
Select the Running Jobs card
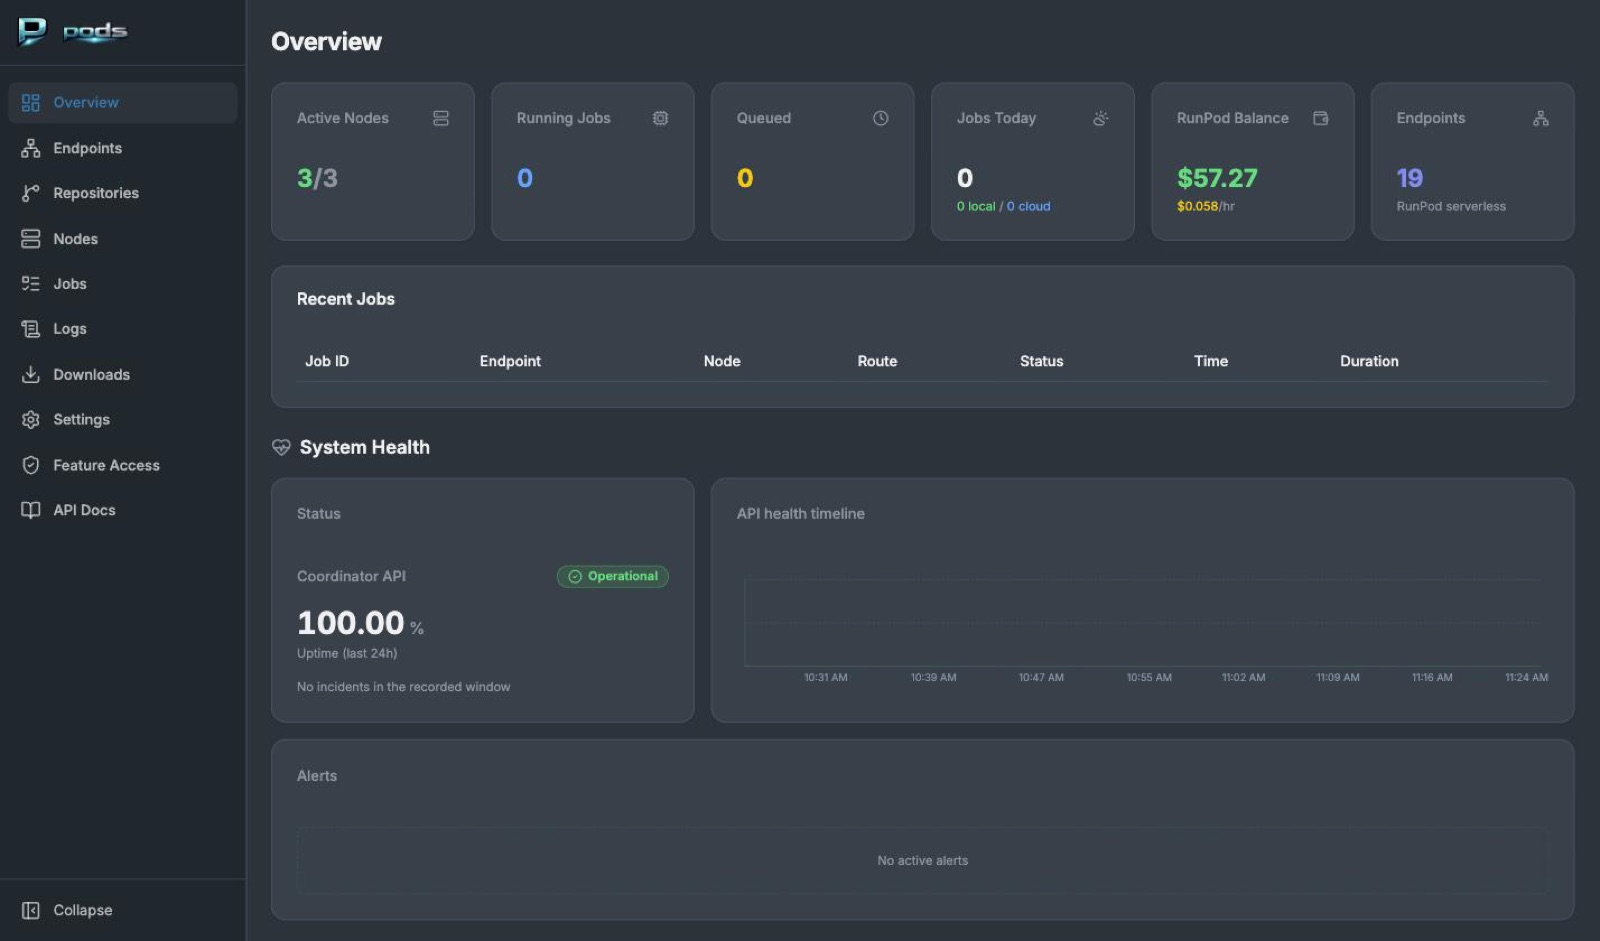tap(593, 161)
